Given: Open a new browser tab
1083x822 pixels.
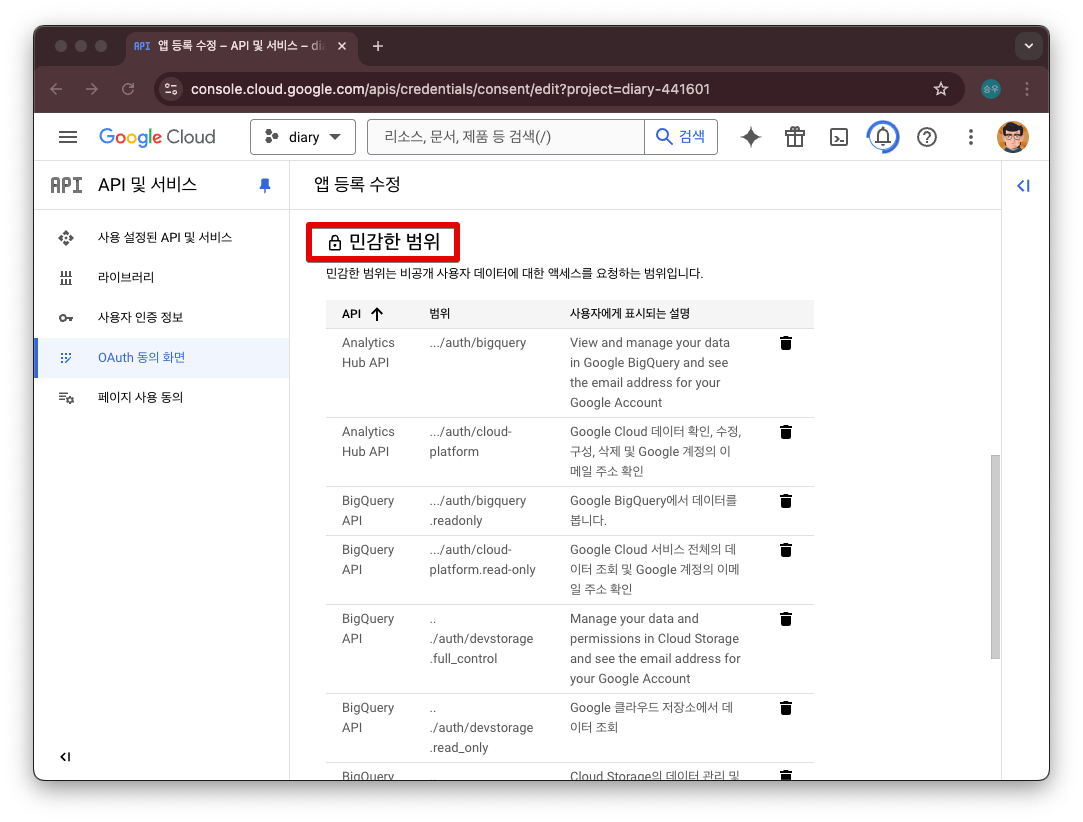Looking at the screenshot, I should 378,46.
